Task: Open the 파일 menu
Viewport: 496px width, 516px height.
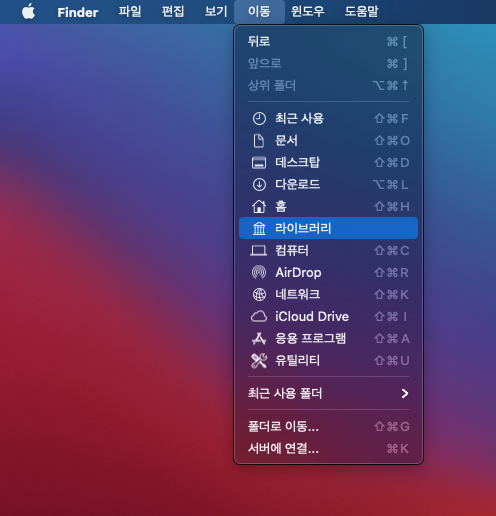Action: [x=130, y=12]
